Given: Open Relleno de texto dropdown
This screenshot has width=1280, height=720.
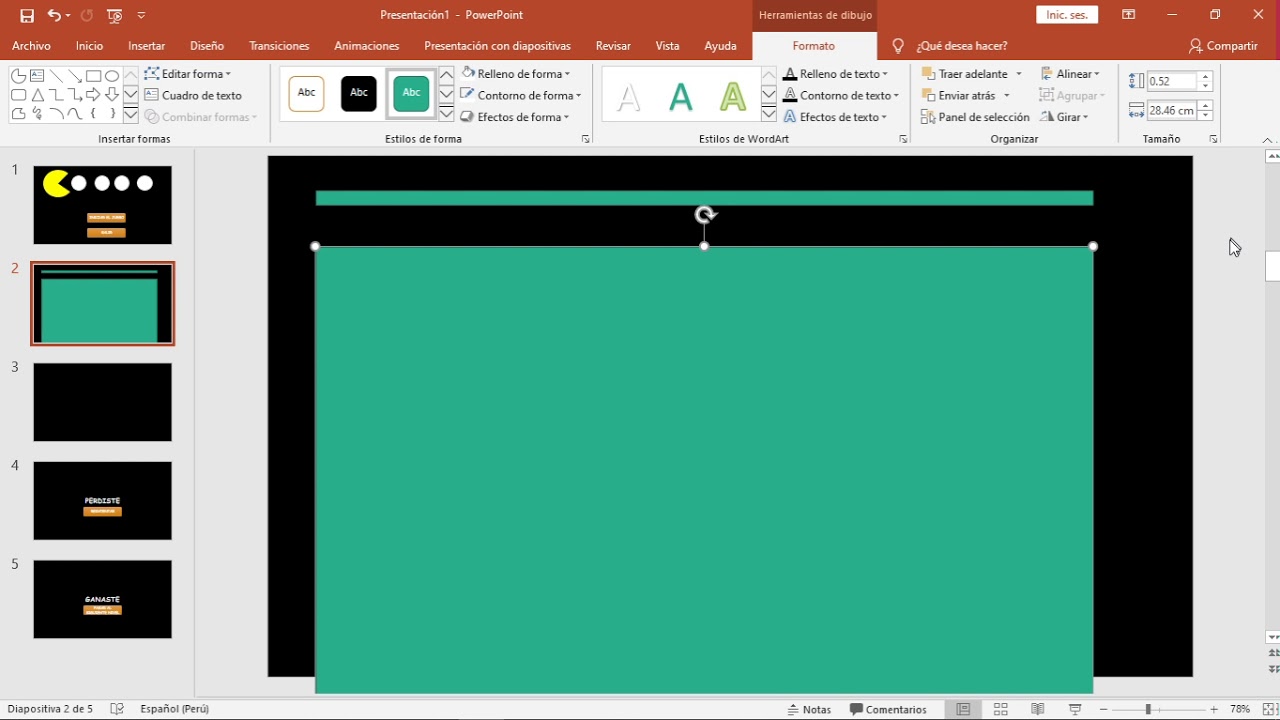Looking at the screenshot, I should (836, 74).
